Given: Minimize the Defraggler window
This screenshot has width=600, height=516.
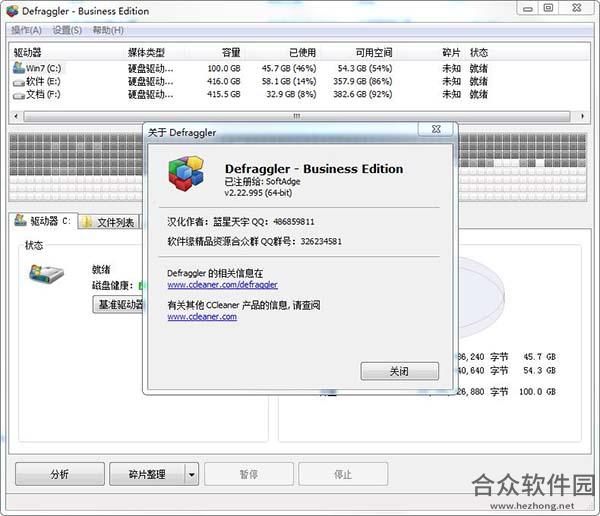Looking at the screenshot, I should 528,8.
